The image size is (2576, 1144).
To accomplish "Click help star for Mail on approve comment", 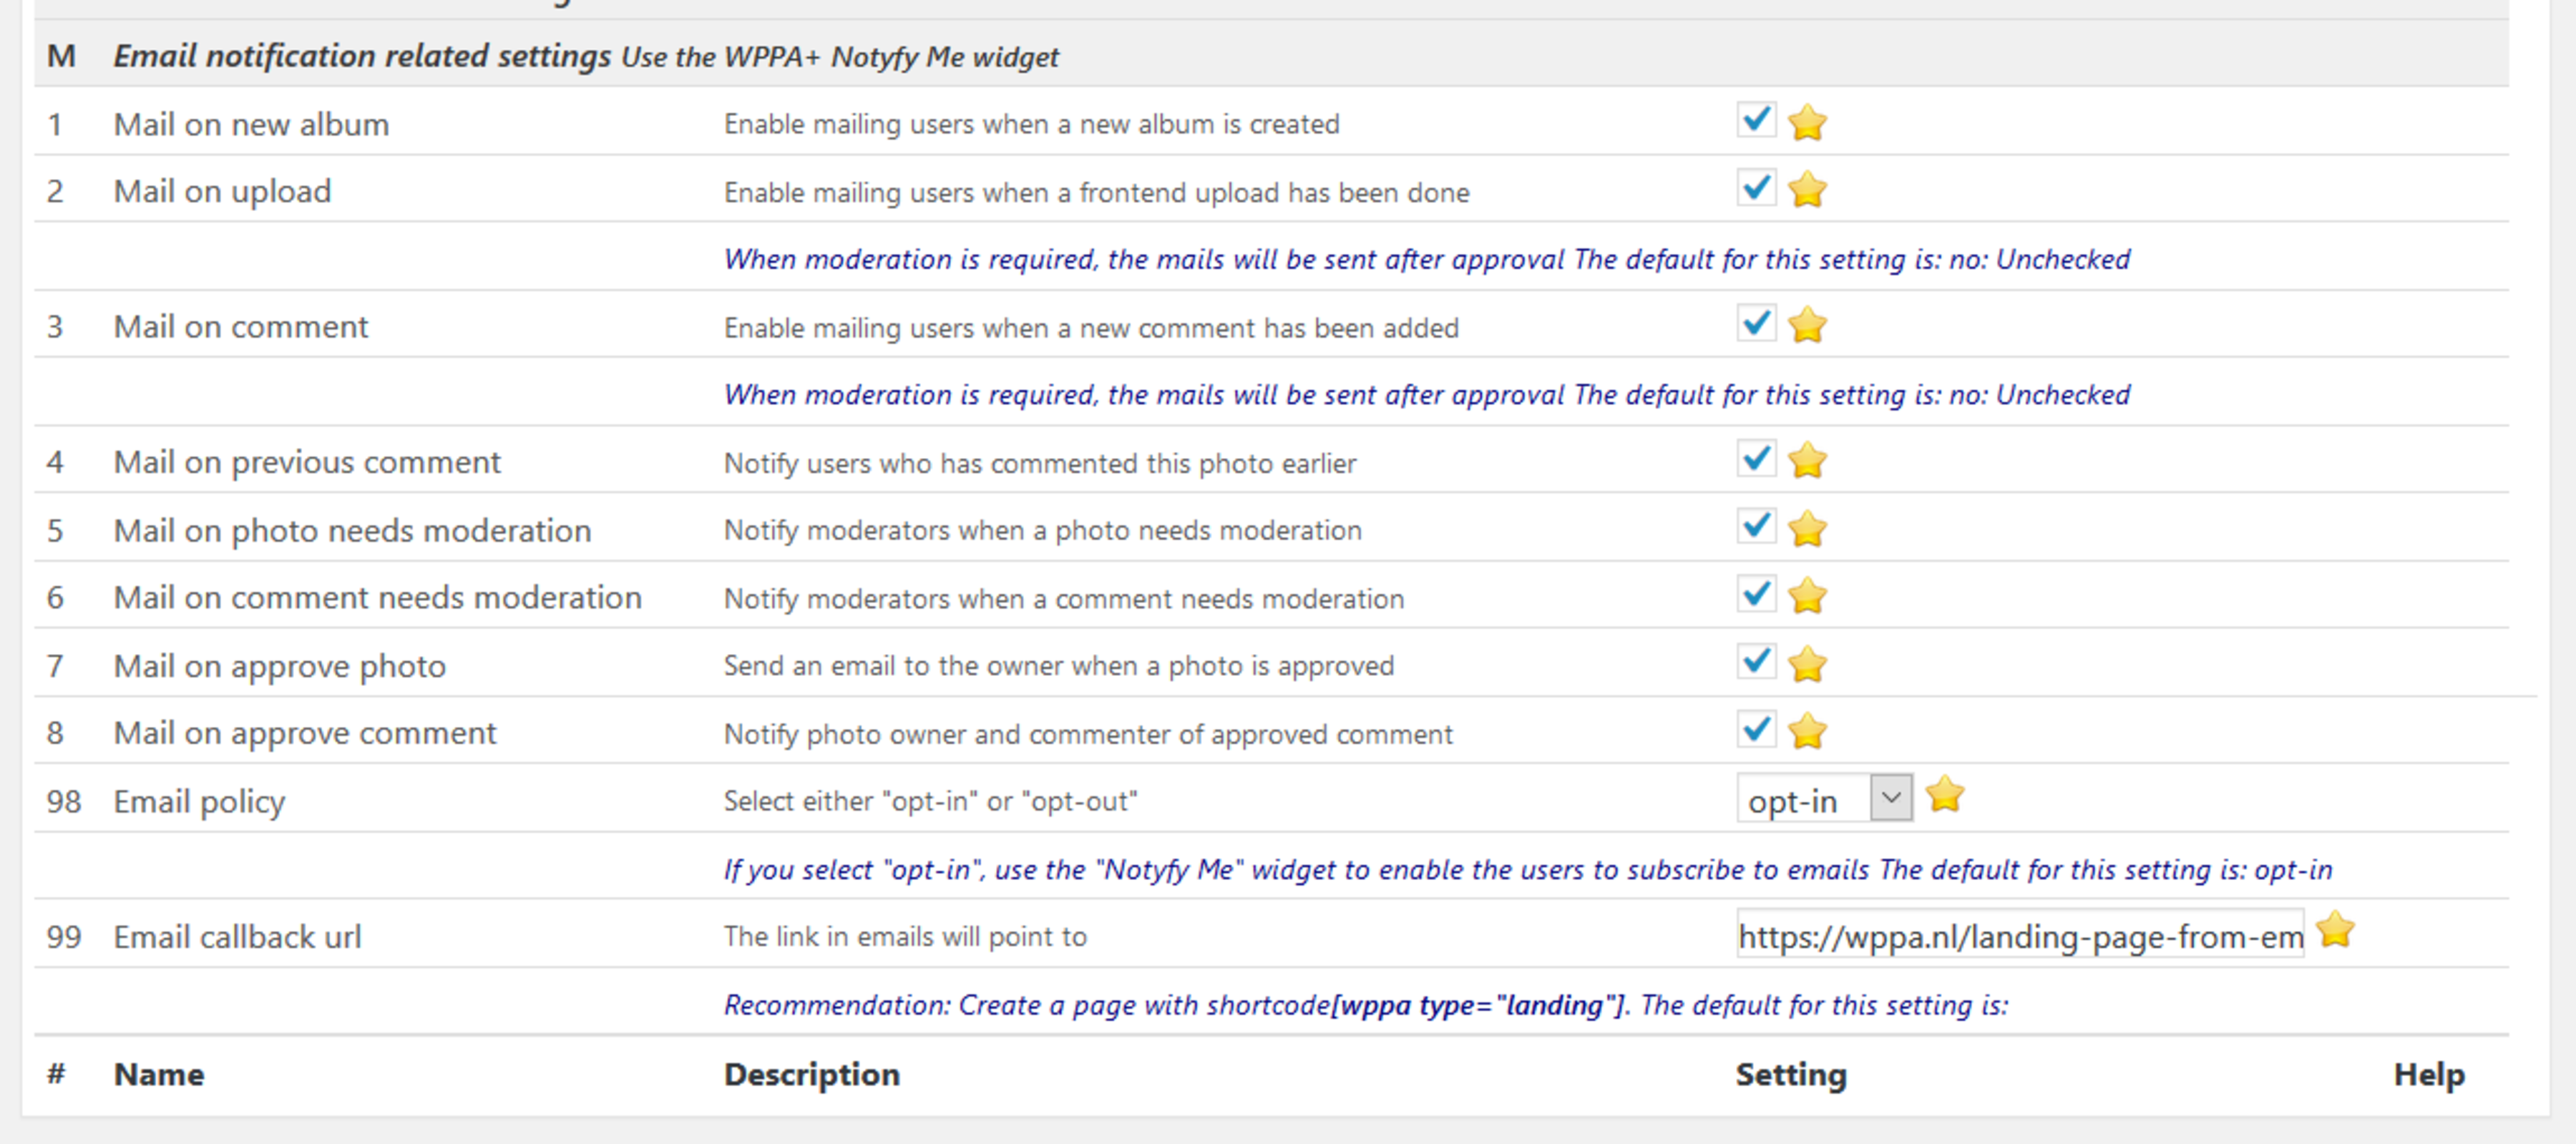I will 1808,731.
